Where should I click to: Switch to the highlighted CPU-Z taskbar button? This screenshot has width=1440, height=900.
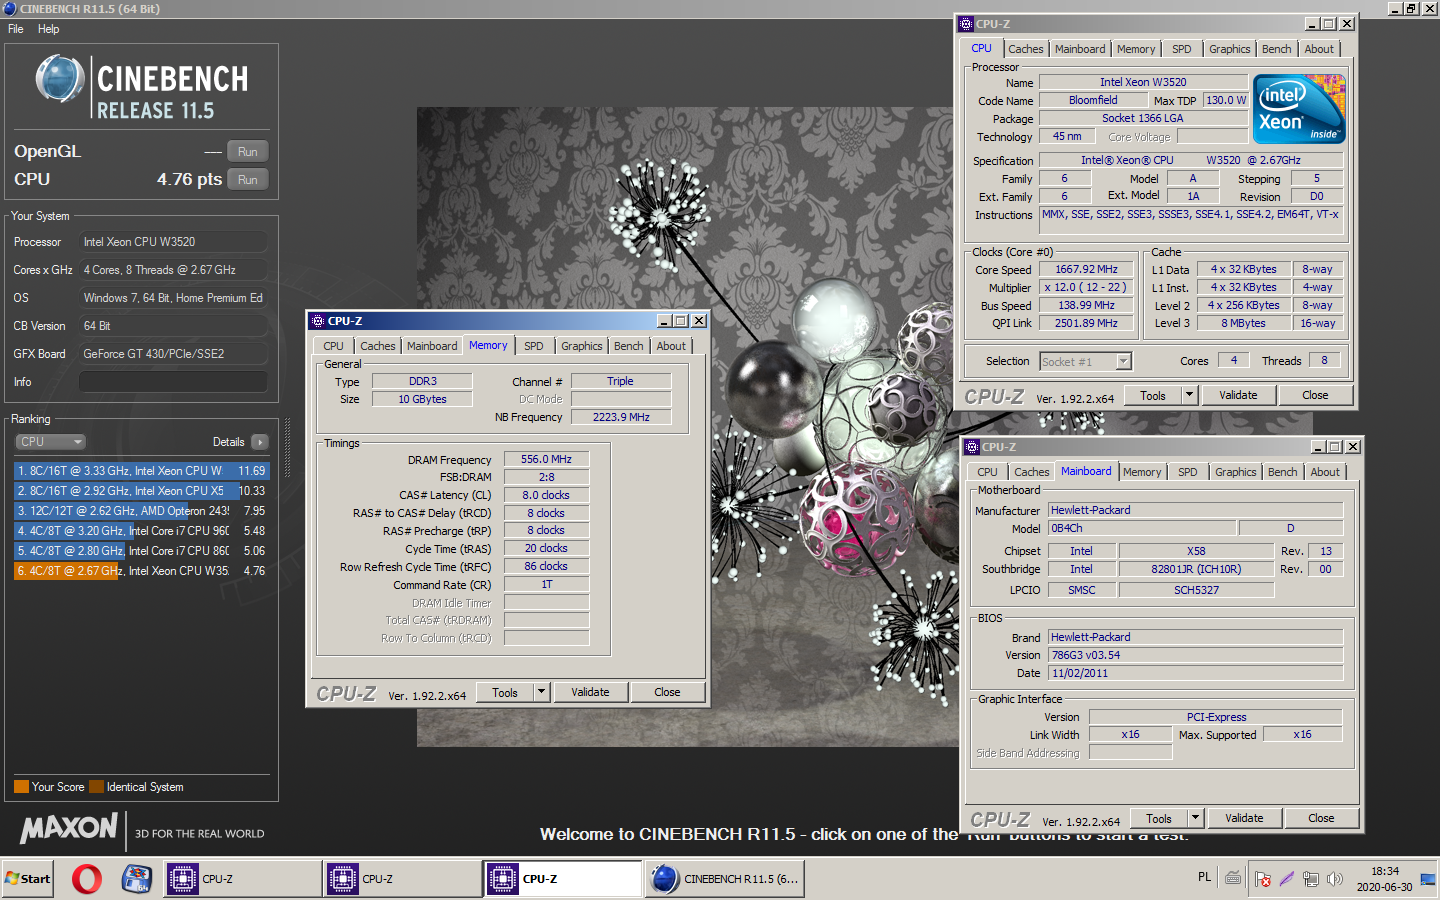pyautogui.click(x=563, y=879)
